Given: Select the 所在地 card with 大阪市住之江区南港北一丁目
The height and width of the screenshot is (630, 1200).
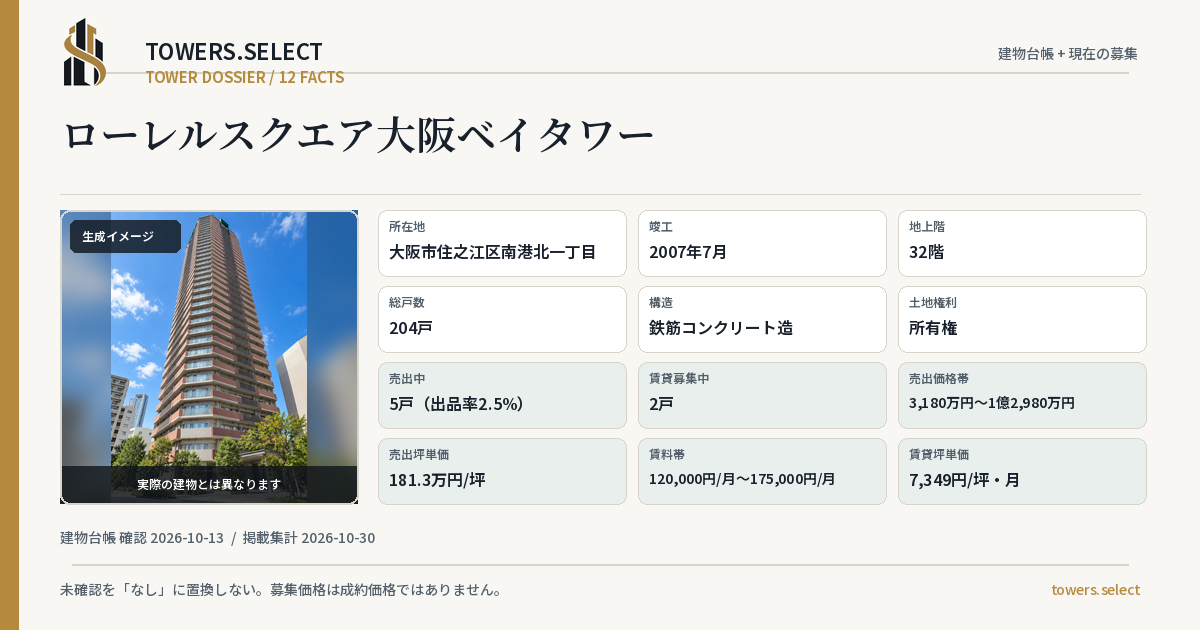Looking at the screenshot, I should coord(502,243).
